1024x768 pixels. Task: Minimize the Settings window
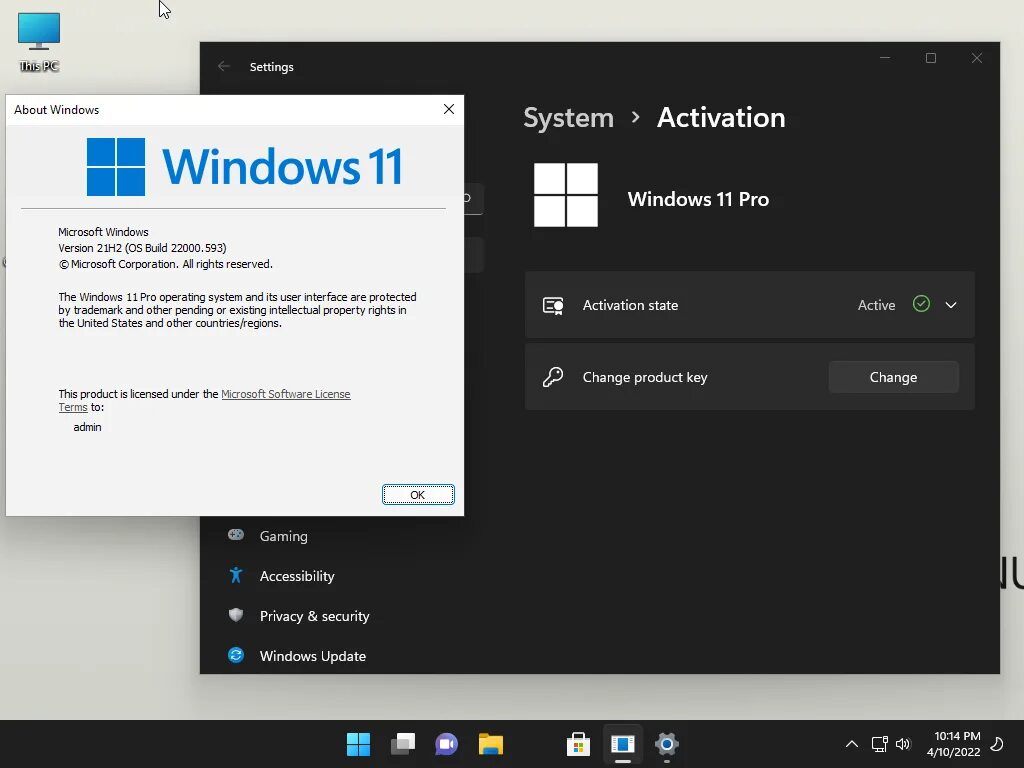[x=885, y=58]
